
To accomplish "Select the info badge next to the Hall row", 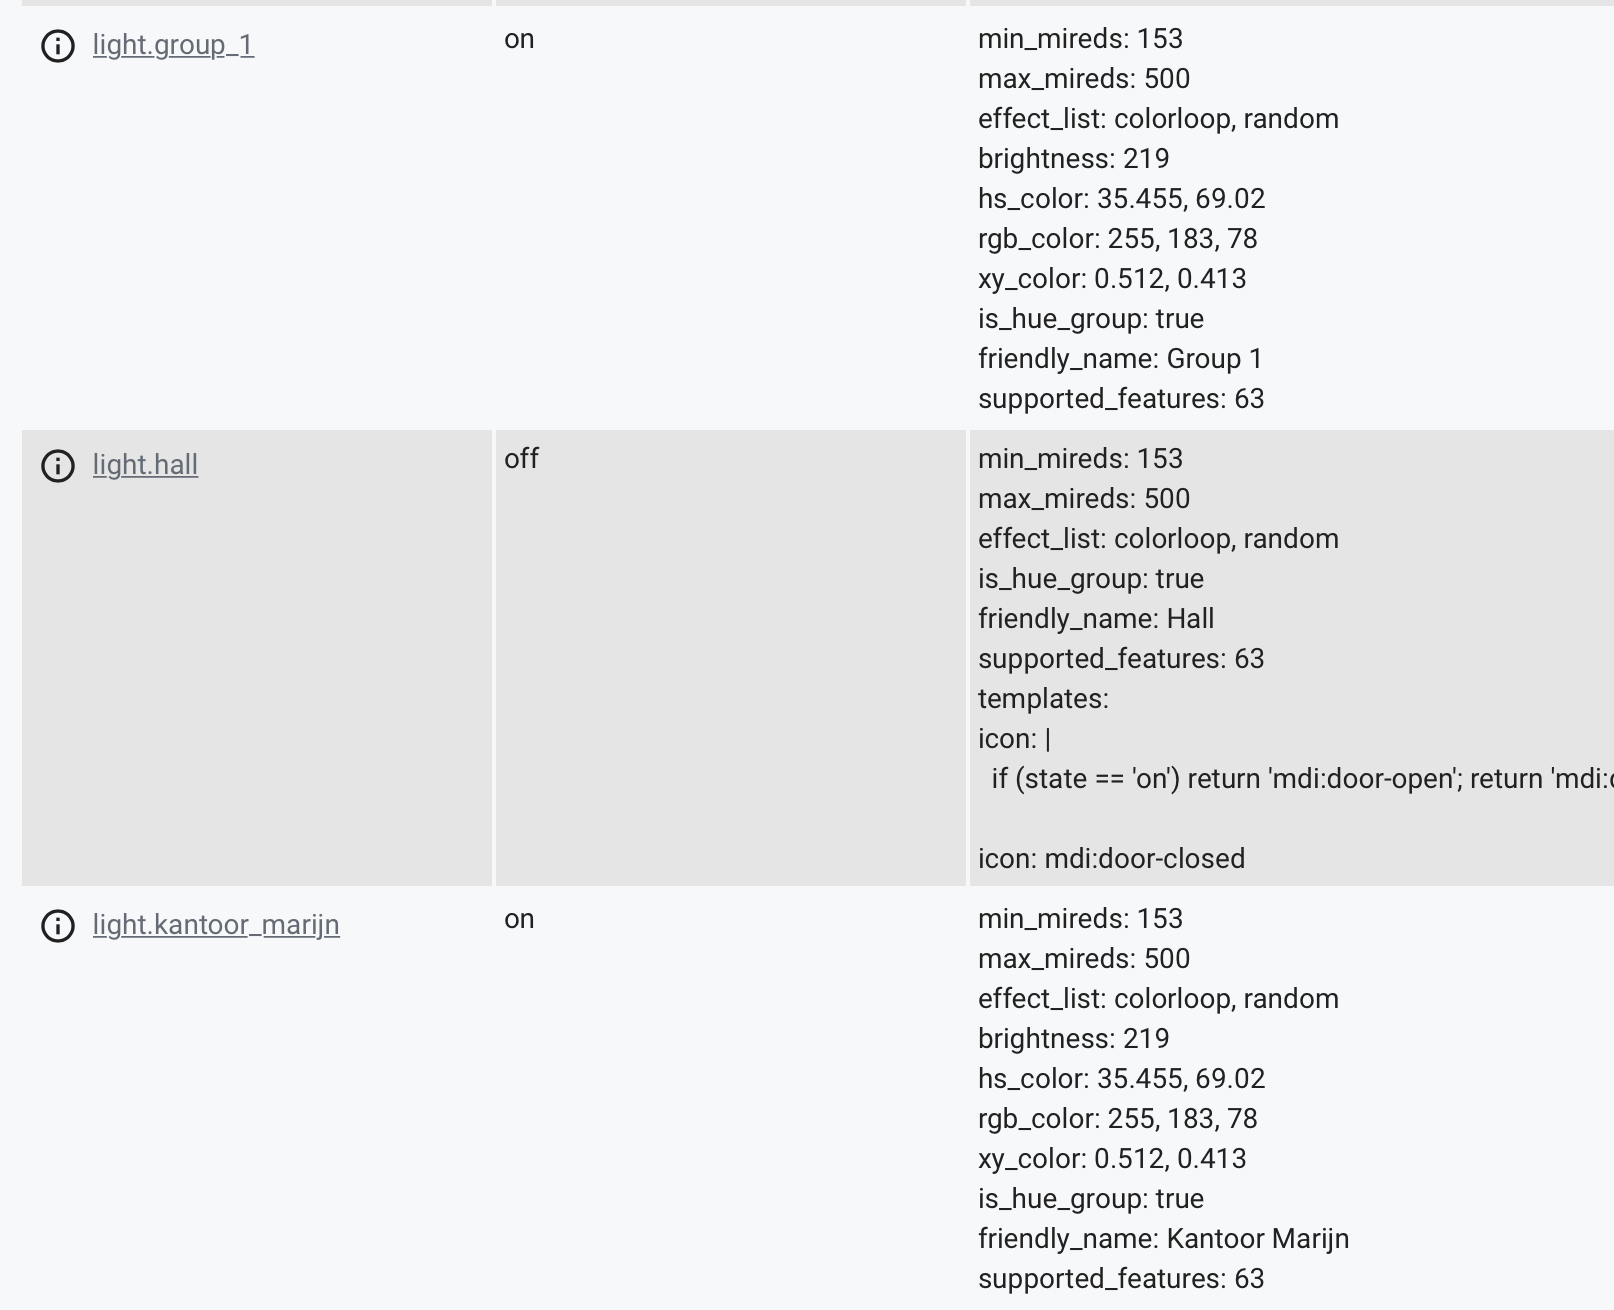I will click(x=57, y=464).
